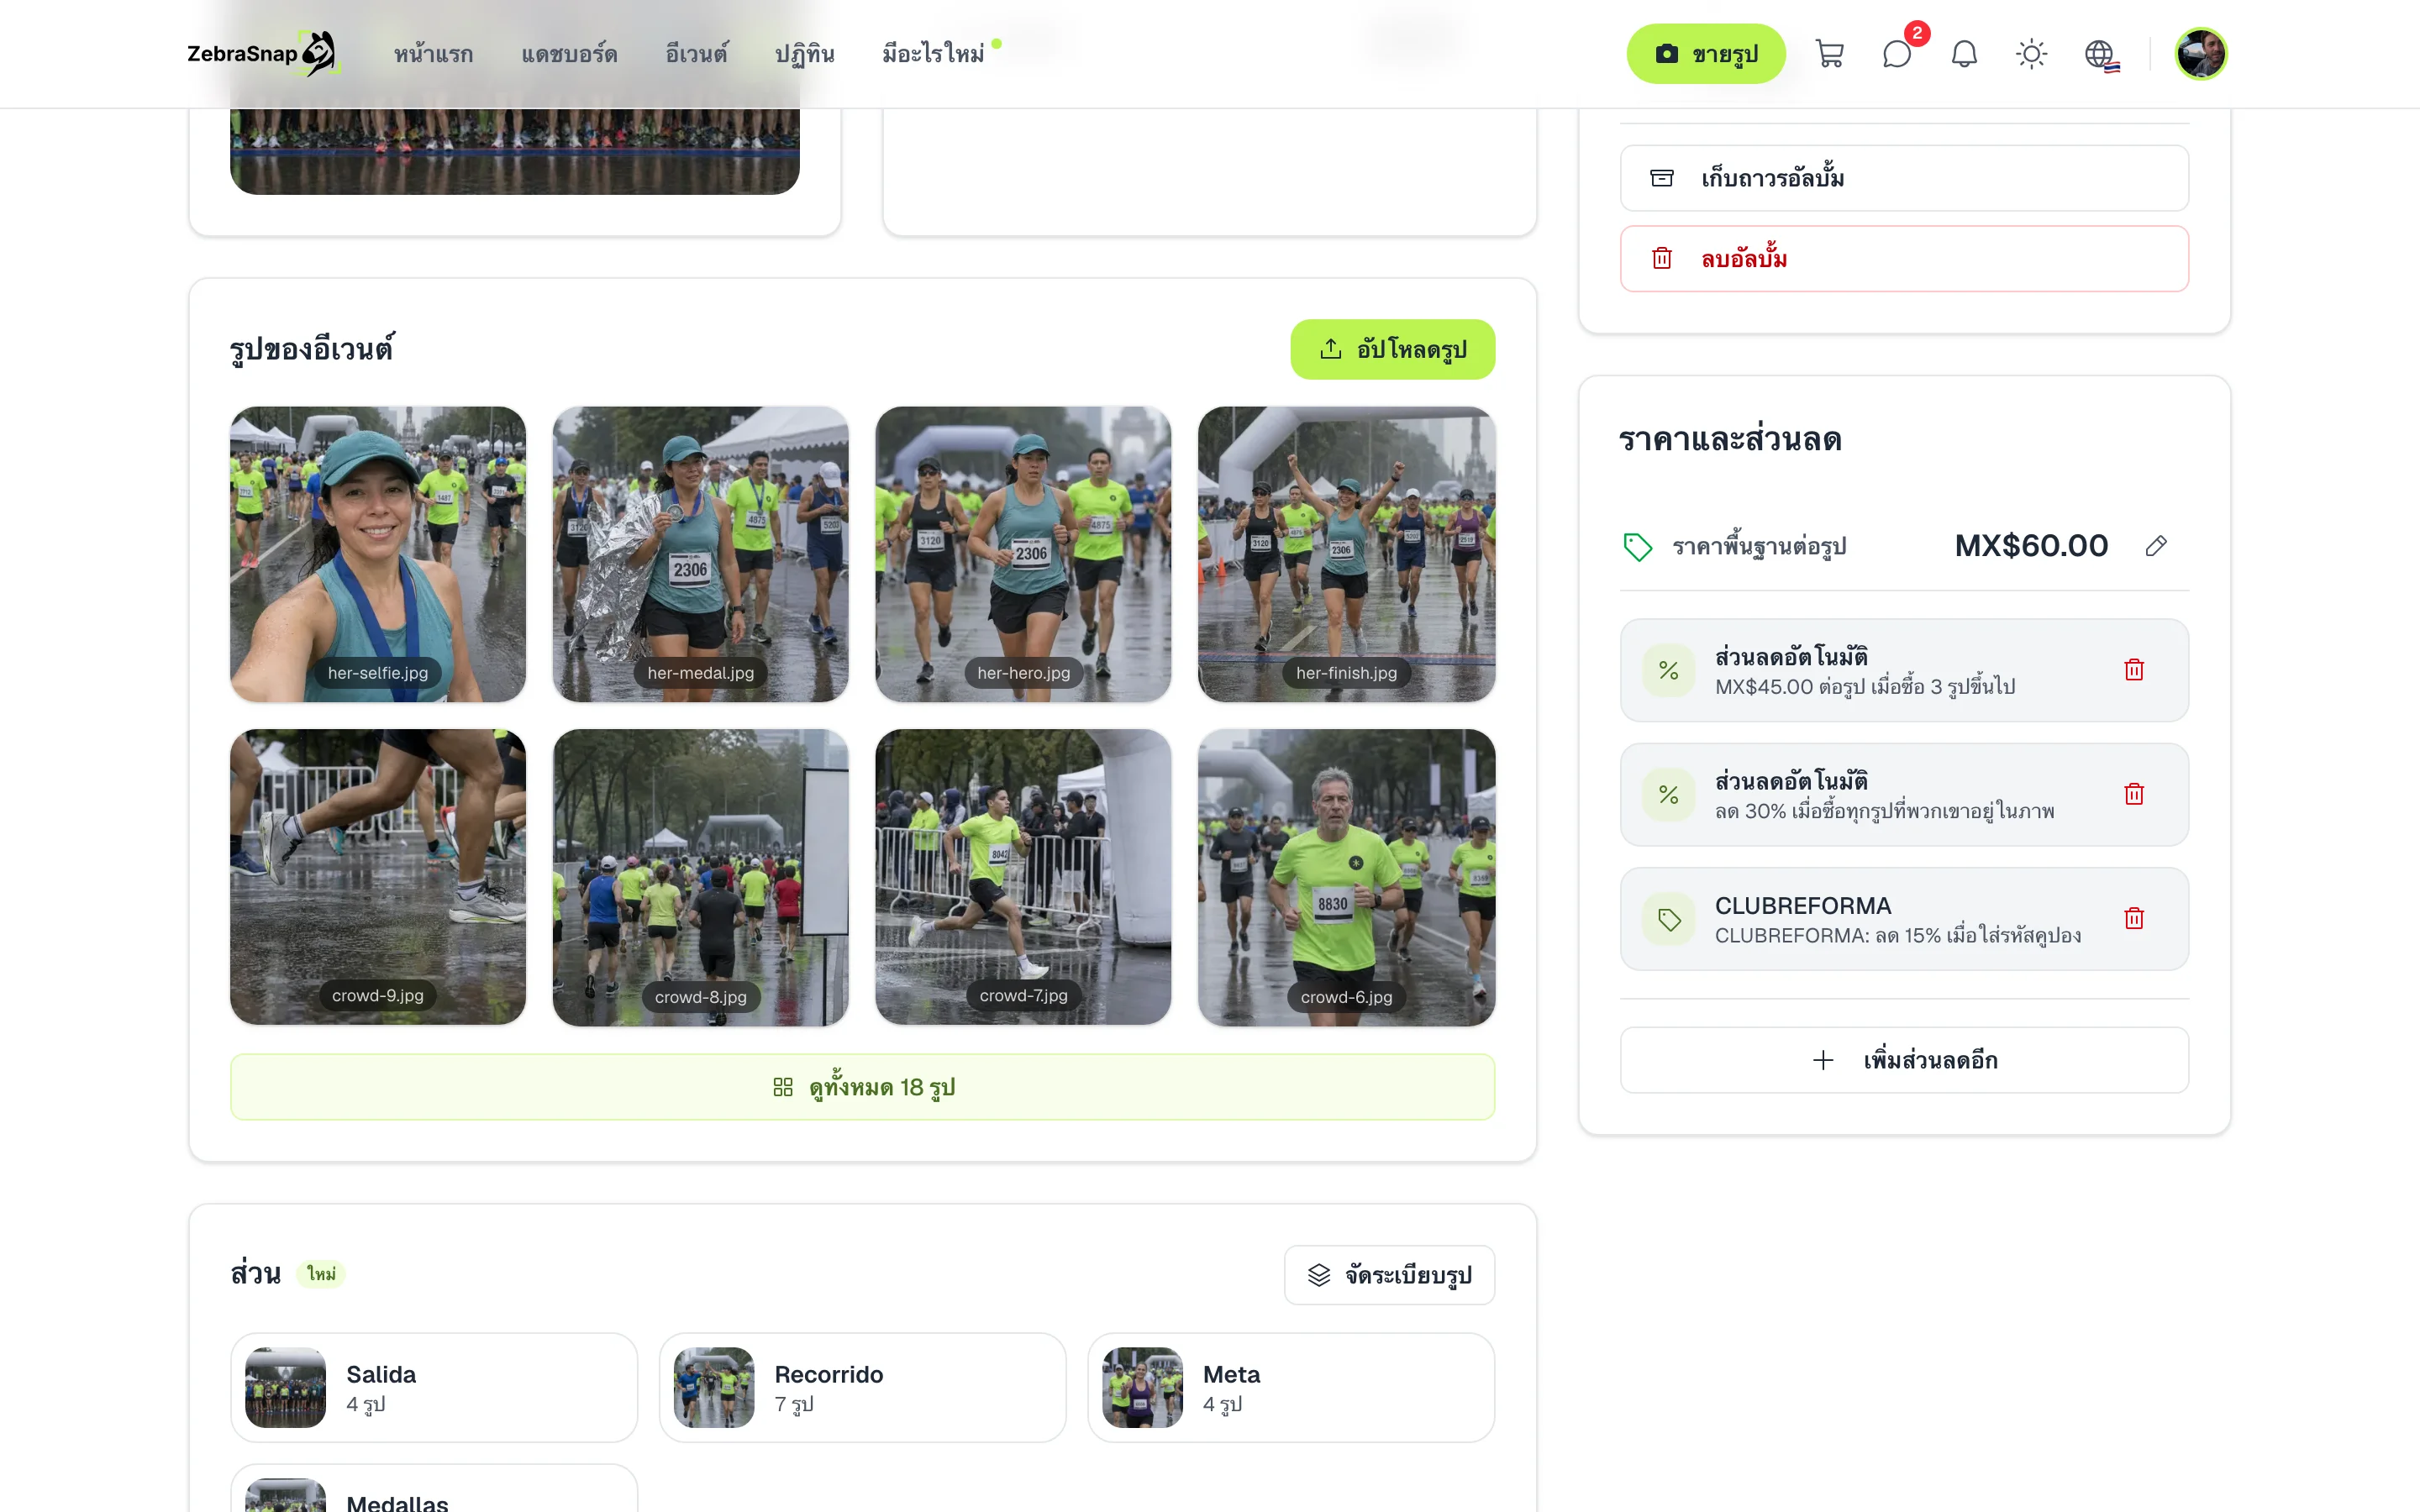Open her-hero.jpg thumbnail

pos(1023,554)
